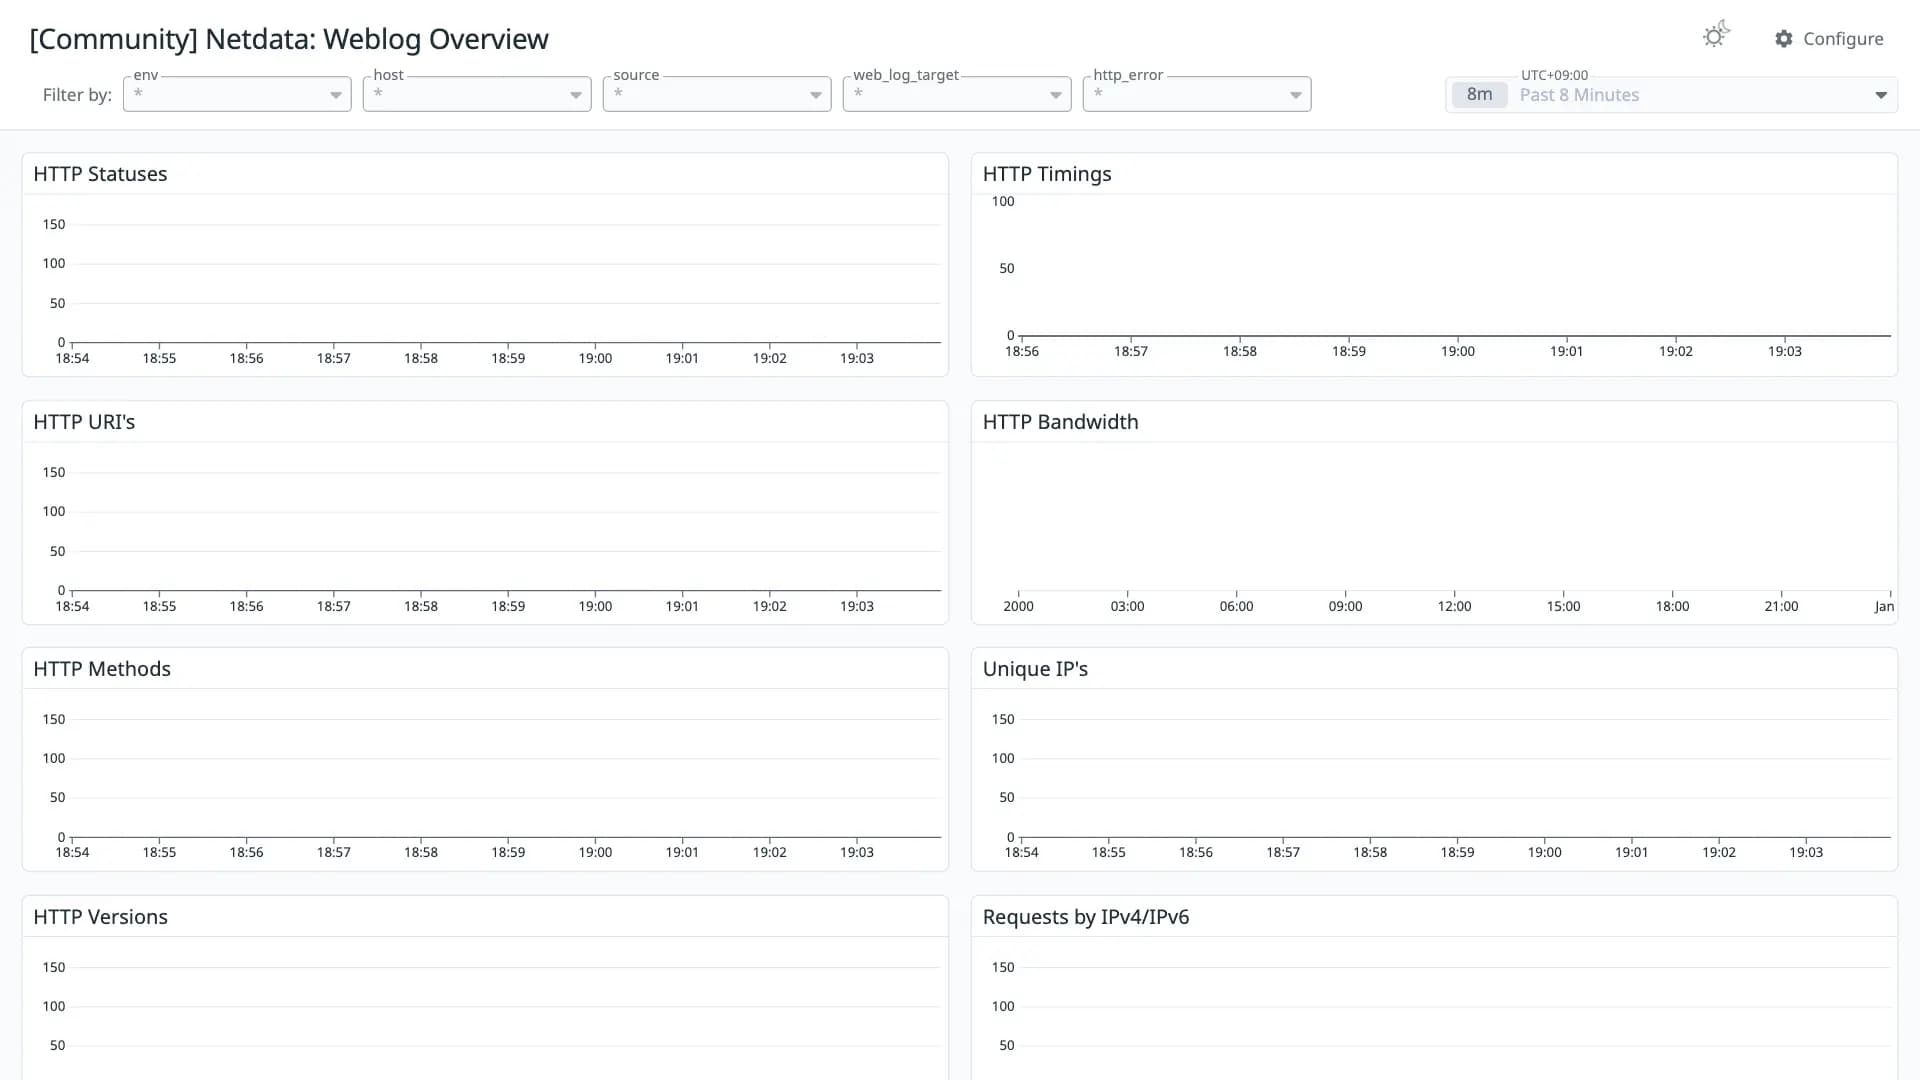Click the Requests by IPv4/IPv6 widget title
The width and height of the screenshot is (1920, 1080).
[1086, 917]
